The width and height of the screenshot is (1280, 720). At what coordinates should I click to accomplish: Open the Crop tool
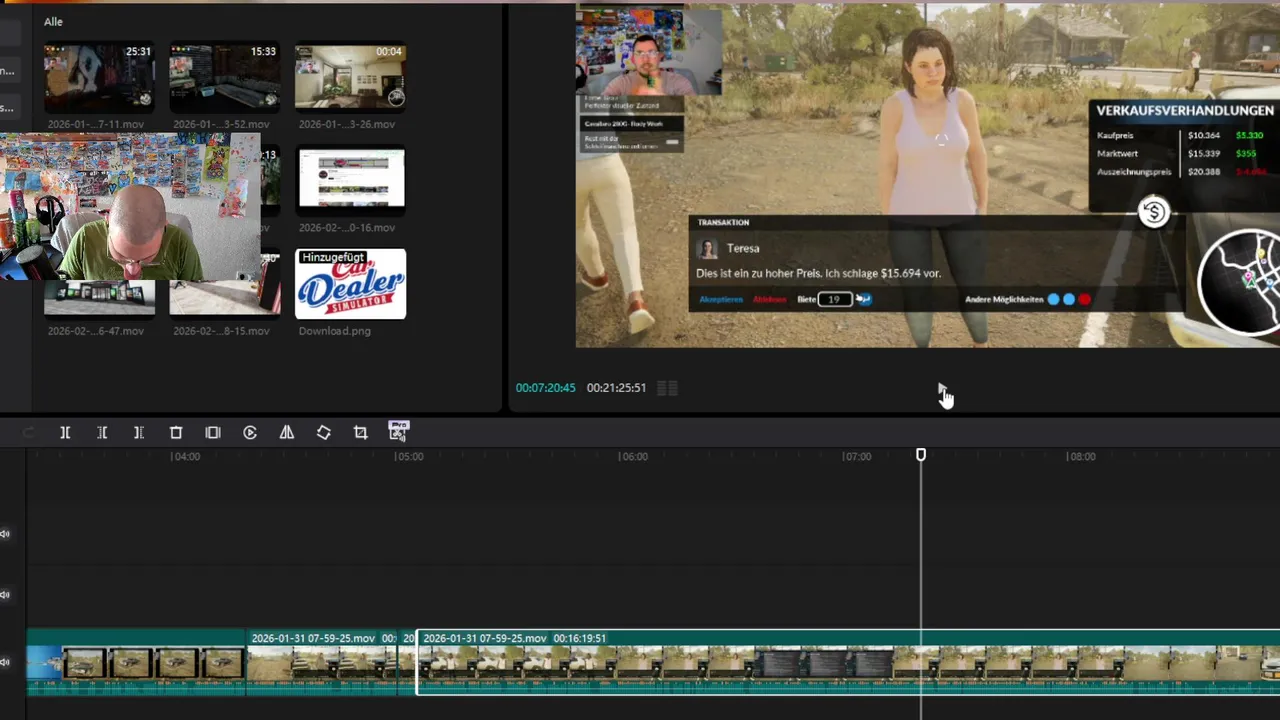coord(361,432)
